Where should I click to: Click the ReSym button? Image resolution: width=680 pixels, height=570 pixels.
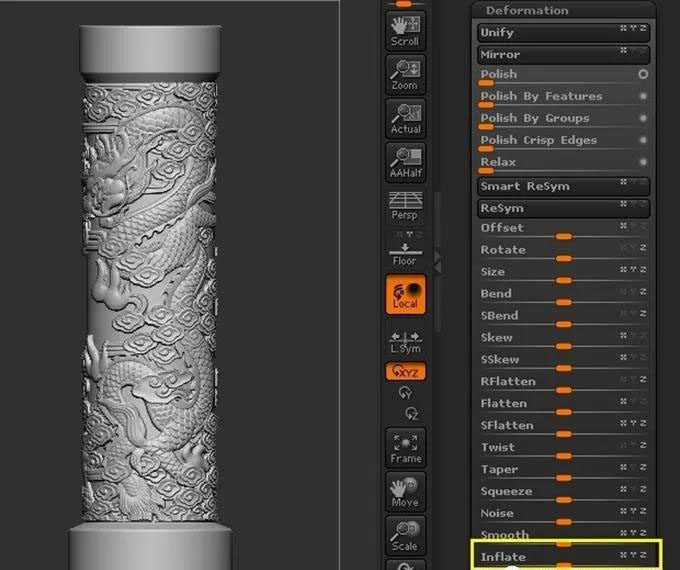coord(563,208)
